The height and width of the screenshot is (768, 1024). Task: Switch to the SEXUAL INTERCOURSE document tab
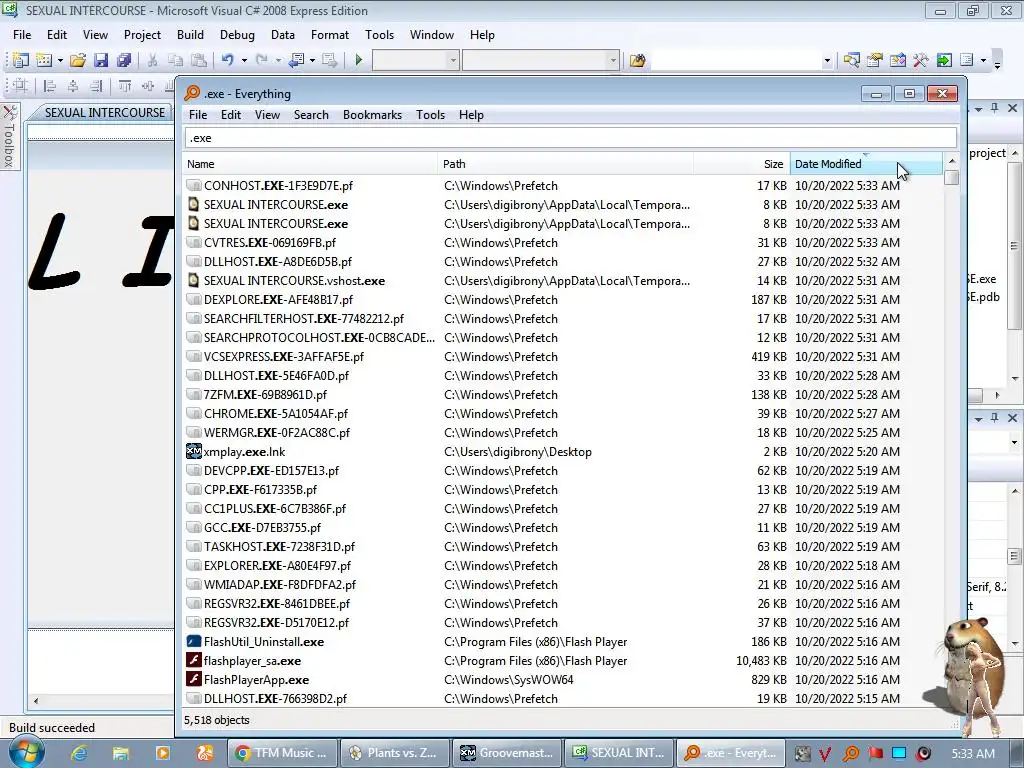104,112
